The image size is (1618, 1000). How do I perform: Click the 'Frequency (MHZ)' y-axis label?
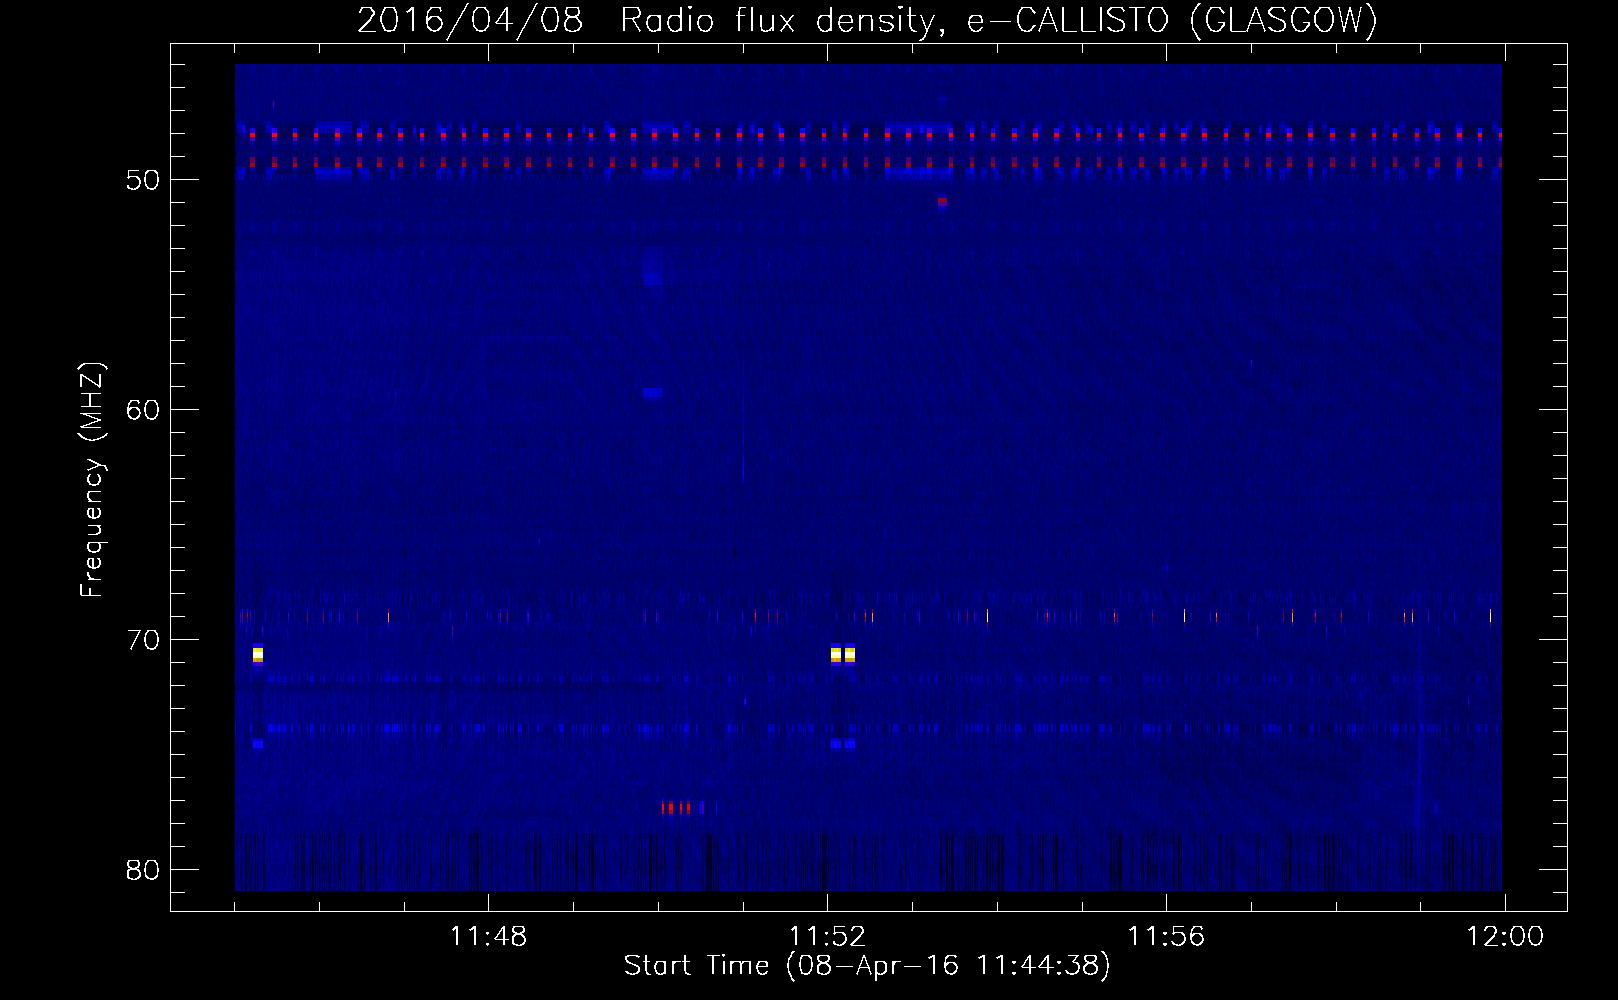(91, 480)
